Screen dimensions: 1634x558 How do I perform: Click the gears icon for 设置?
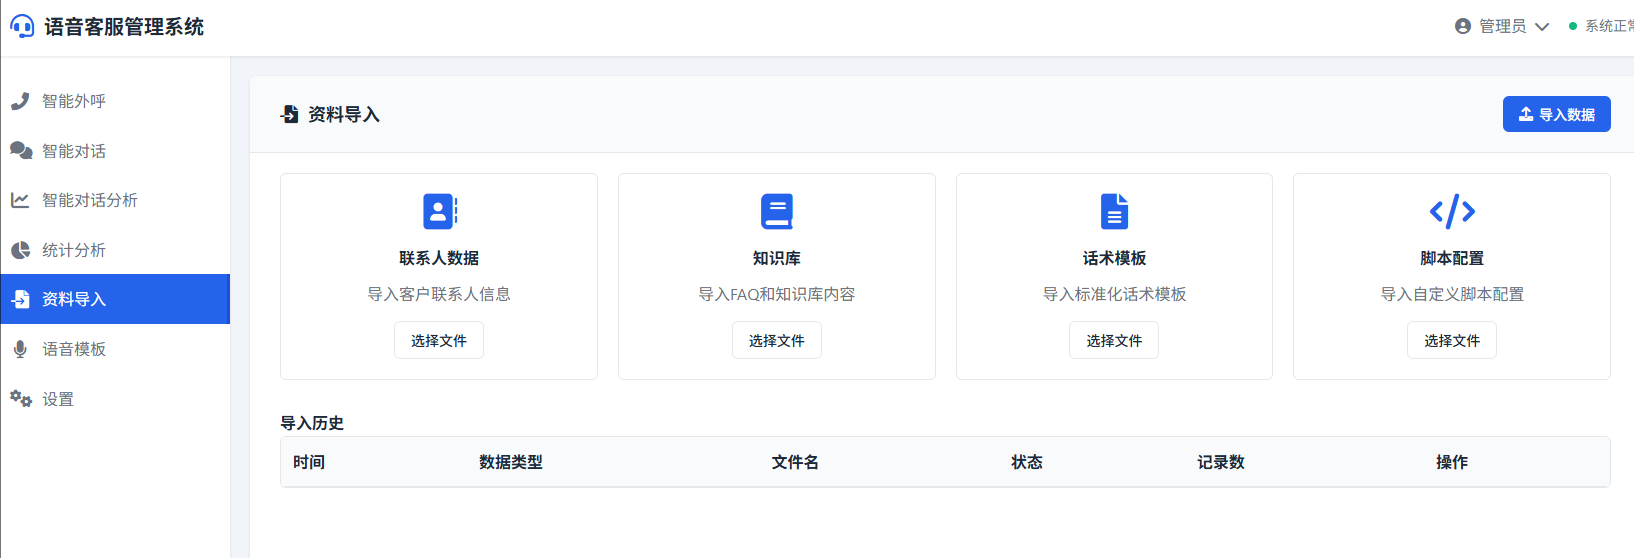(x=21, y=399)
